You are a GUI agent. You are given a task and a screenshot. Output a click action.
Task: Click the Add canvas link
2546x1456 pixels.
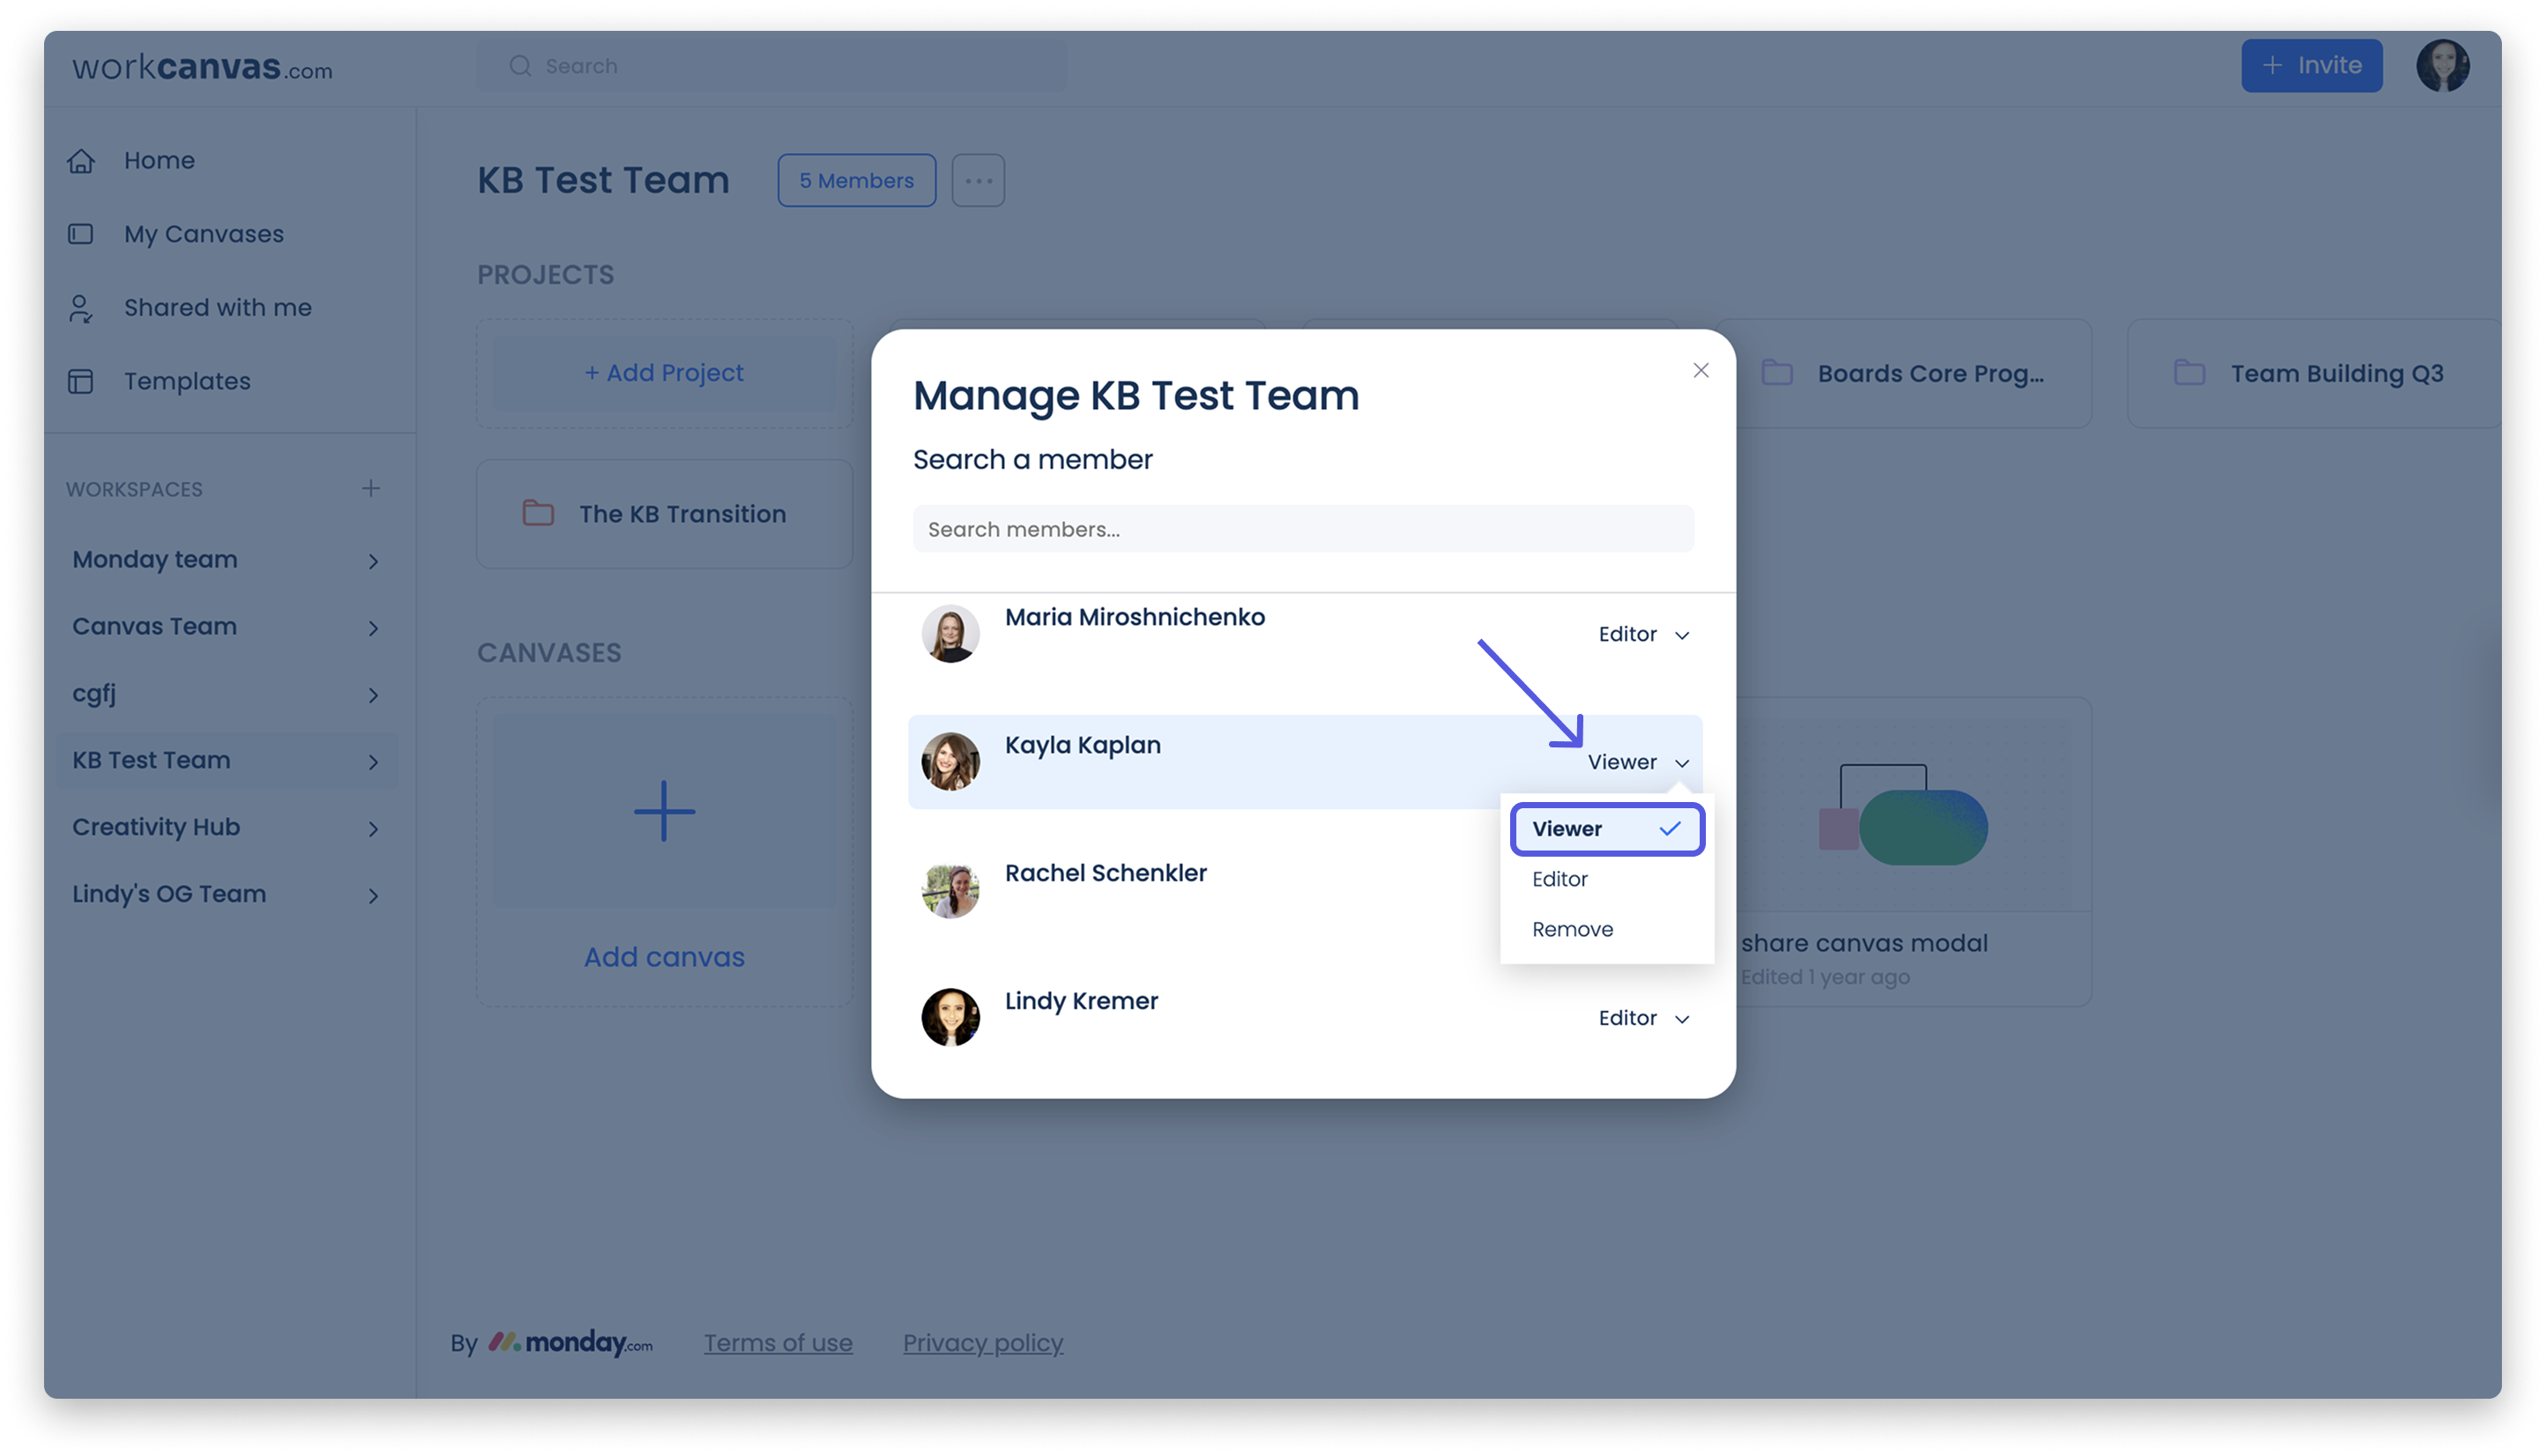point(664,957)
